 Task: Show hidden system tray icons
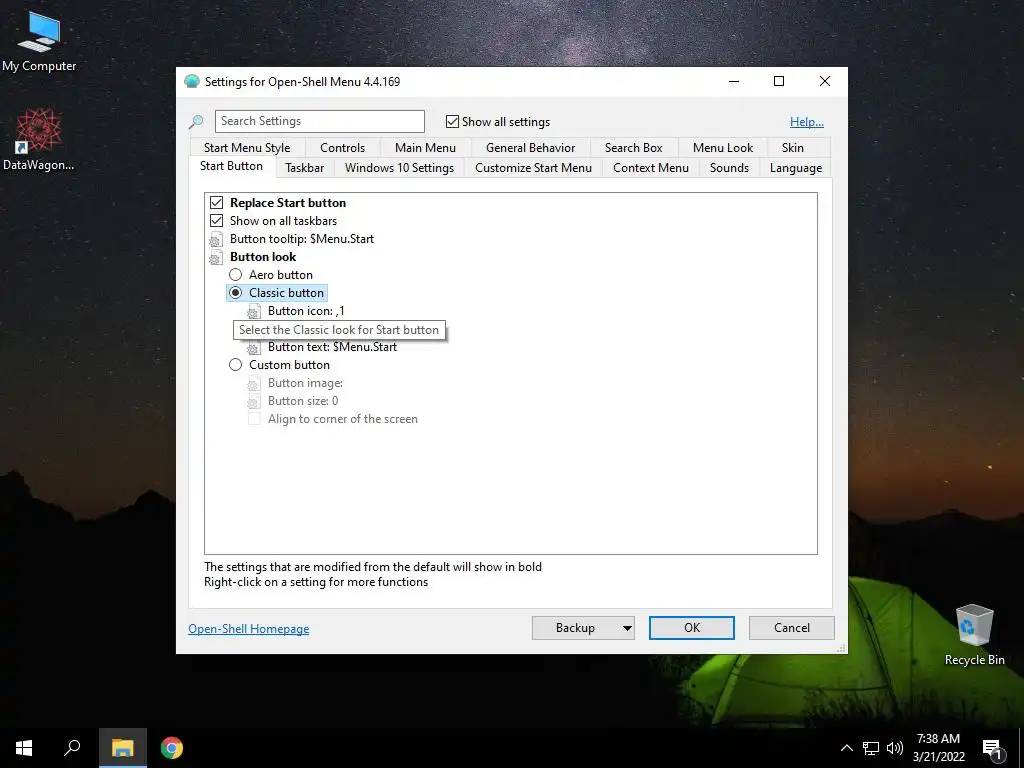[x=846, y=748]
